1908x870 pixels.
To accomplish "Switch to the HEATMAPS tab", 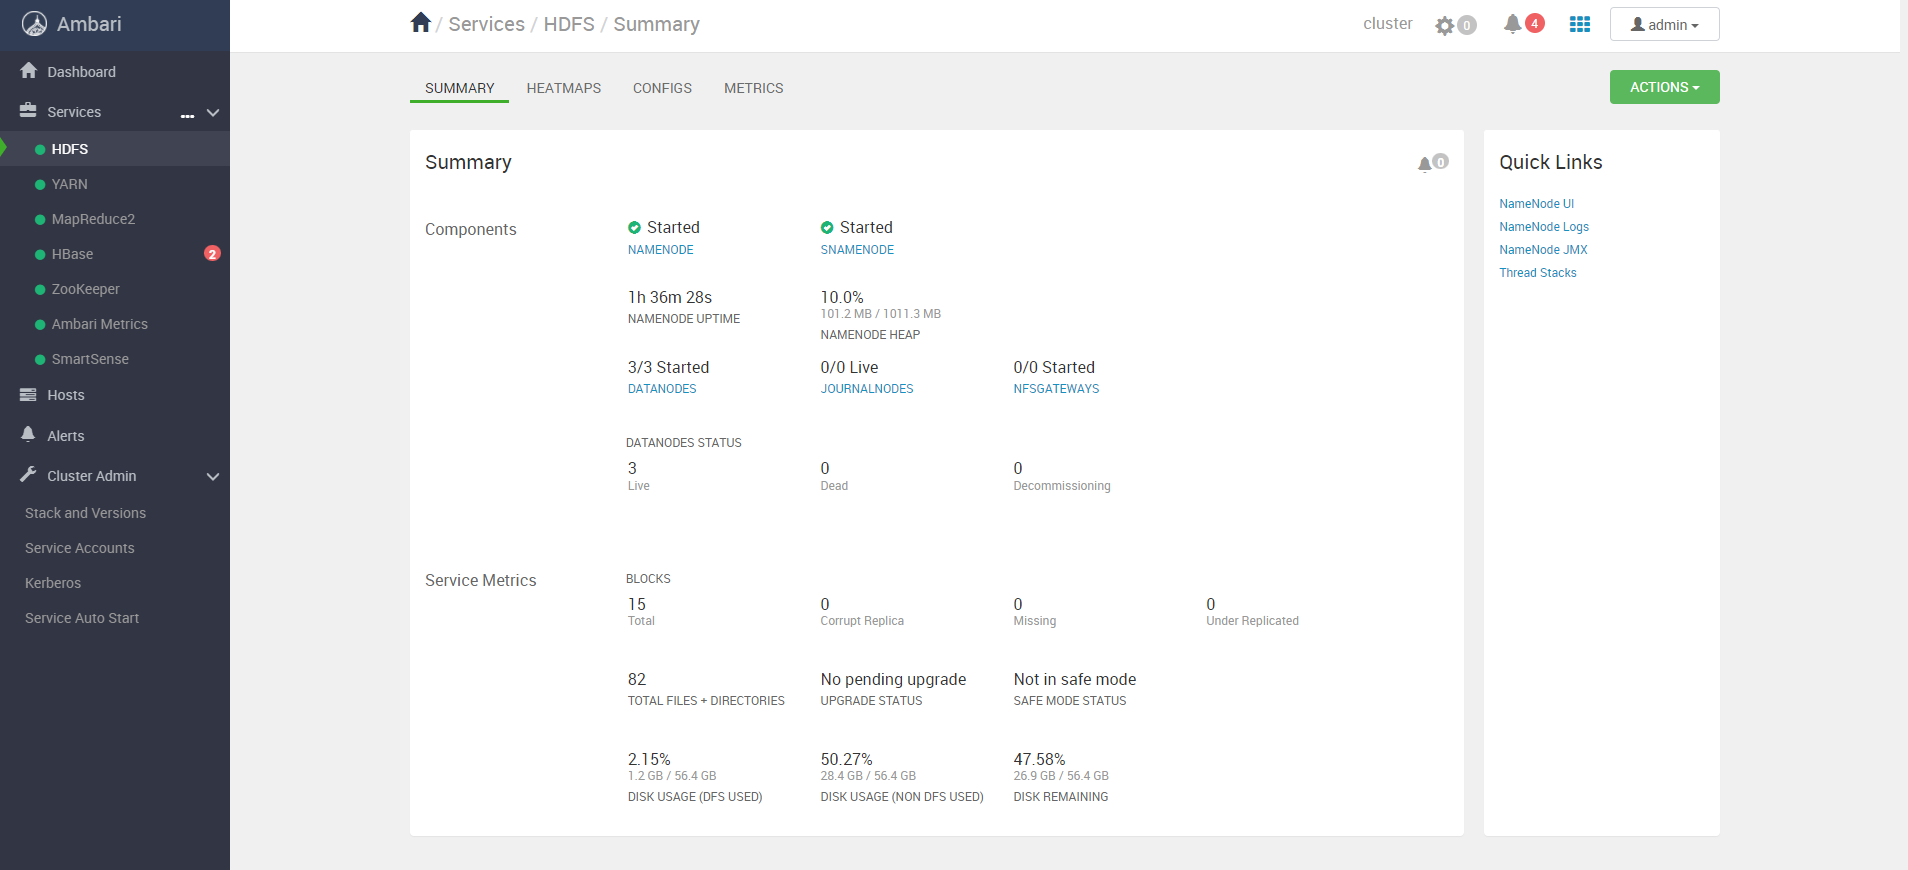I will 564,88.
